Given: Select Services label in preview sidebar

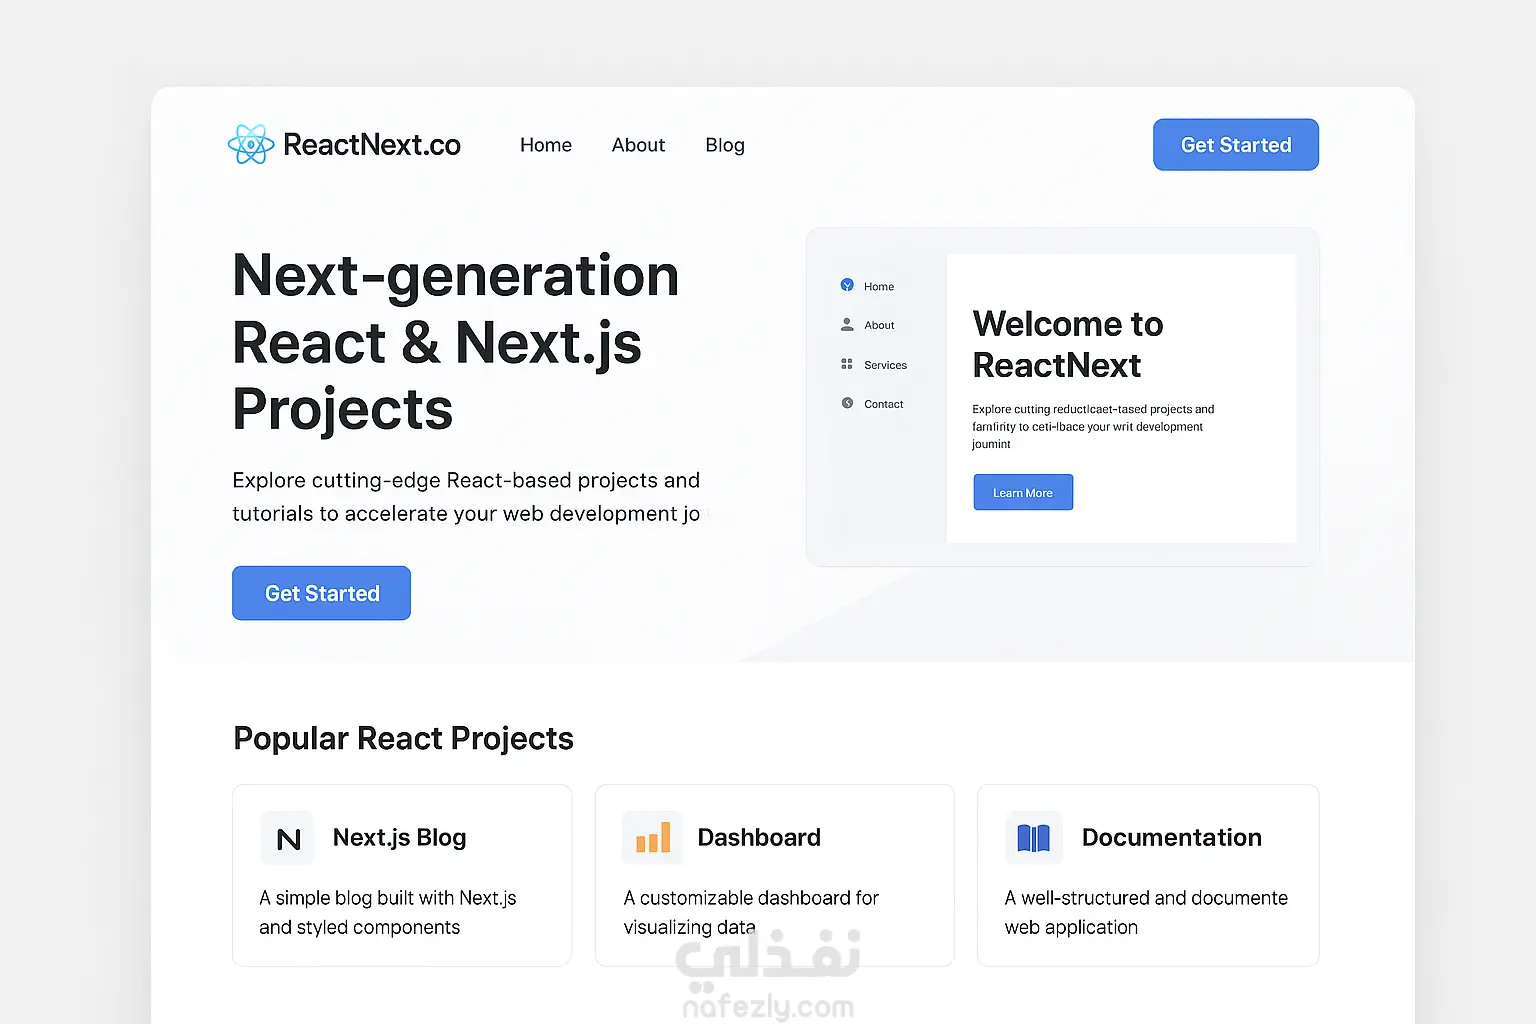Looking at the screenshot, I should (x=885, y=365).
